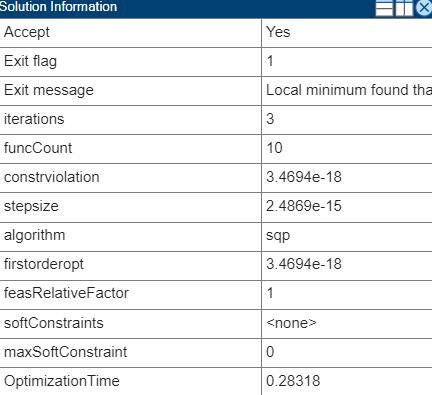Screen dimensions: 432x395
Task: Click the 'Solution Information' panel title
Action: pos(59,7)
